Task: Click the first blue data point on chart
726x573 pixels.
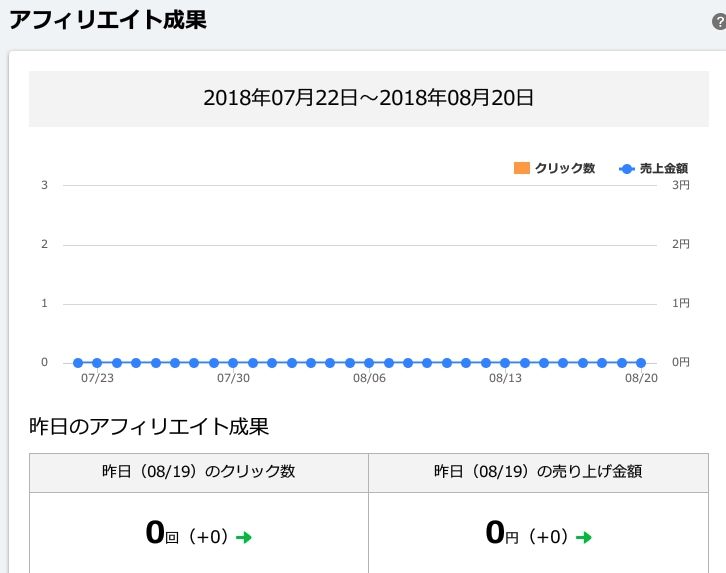Action: point(78,363)
